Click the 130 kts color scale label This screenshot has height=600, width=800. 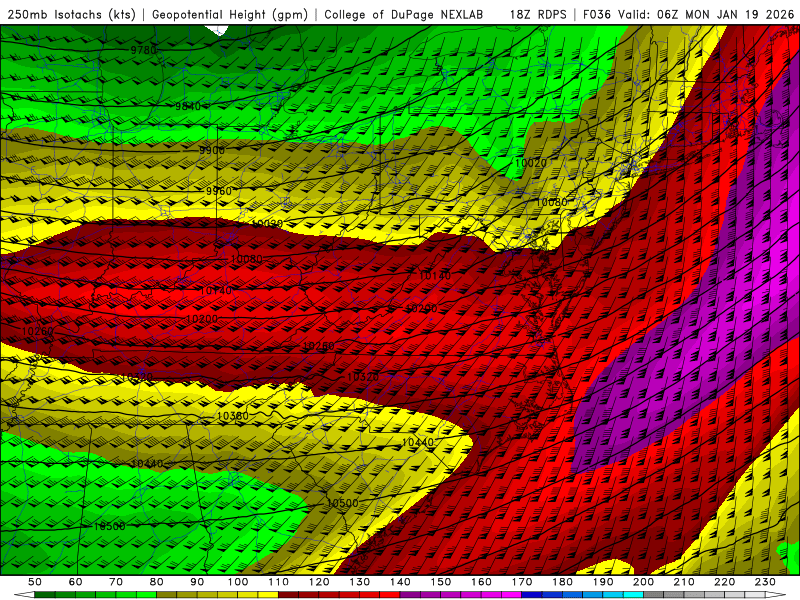(x=360, y=582)
